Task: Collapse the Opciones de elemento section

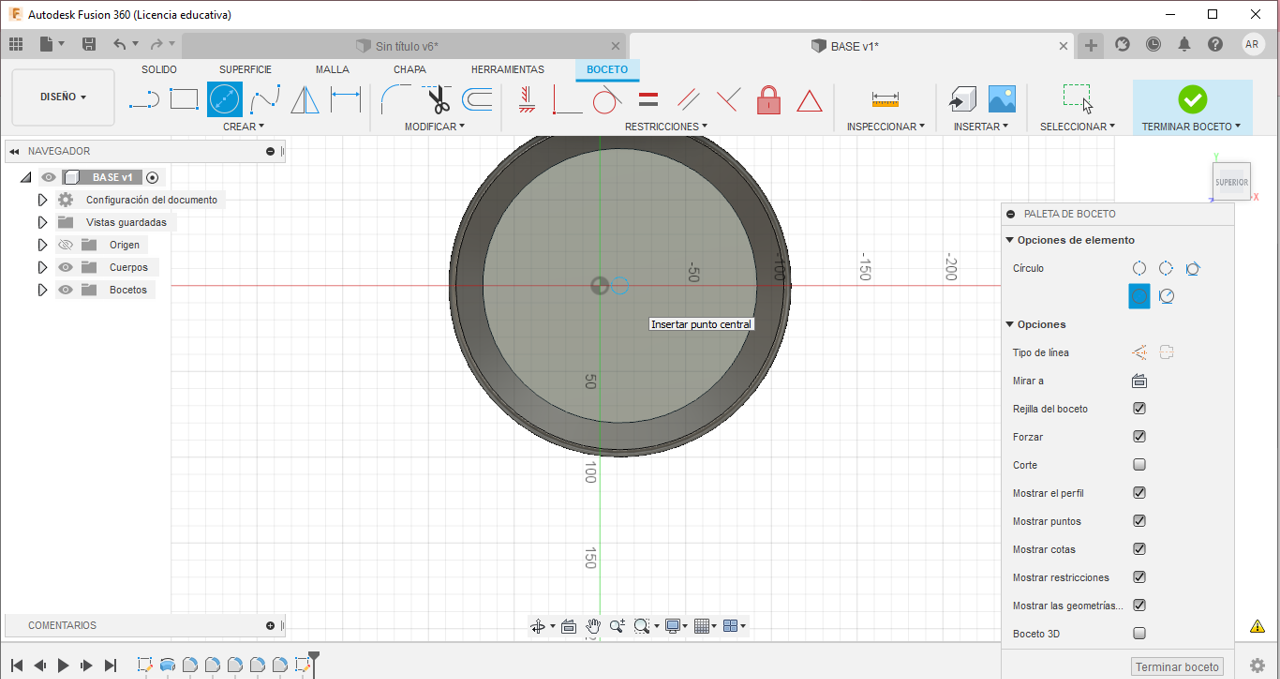Action: click(1010, 240)
